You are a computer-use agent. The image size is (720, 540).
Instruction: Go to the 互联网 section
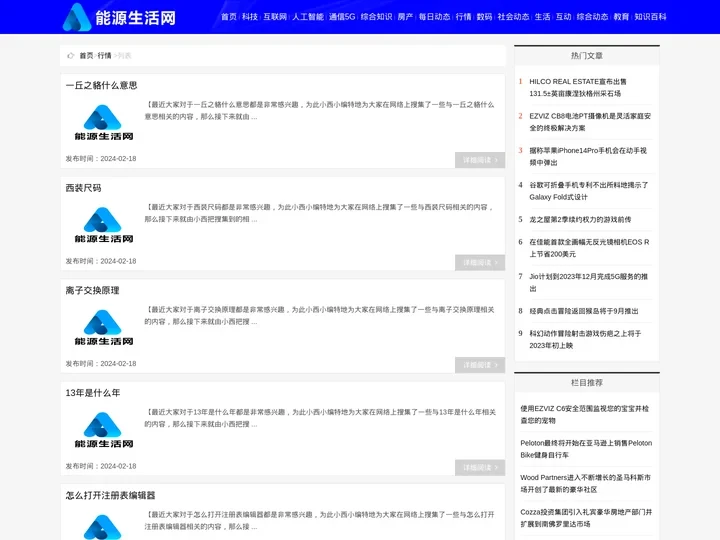pos(275,17)
